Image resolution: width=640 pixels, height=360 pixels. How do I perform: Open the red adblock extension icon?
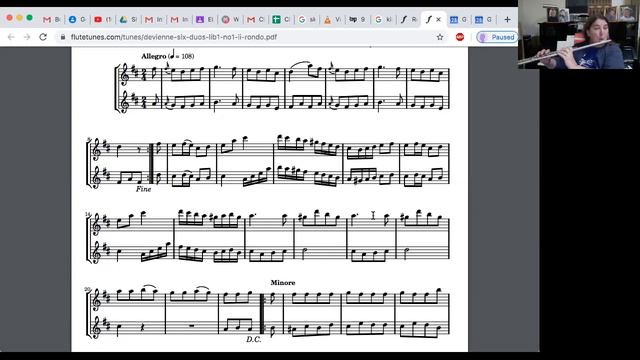click(x=460, y=37)
